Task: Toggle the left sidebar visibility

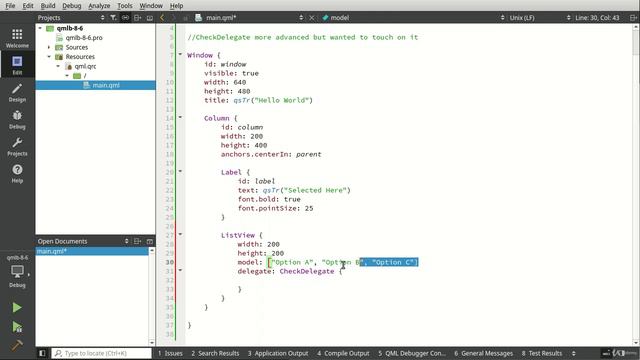Action: click(x=42, y=353)
